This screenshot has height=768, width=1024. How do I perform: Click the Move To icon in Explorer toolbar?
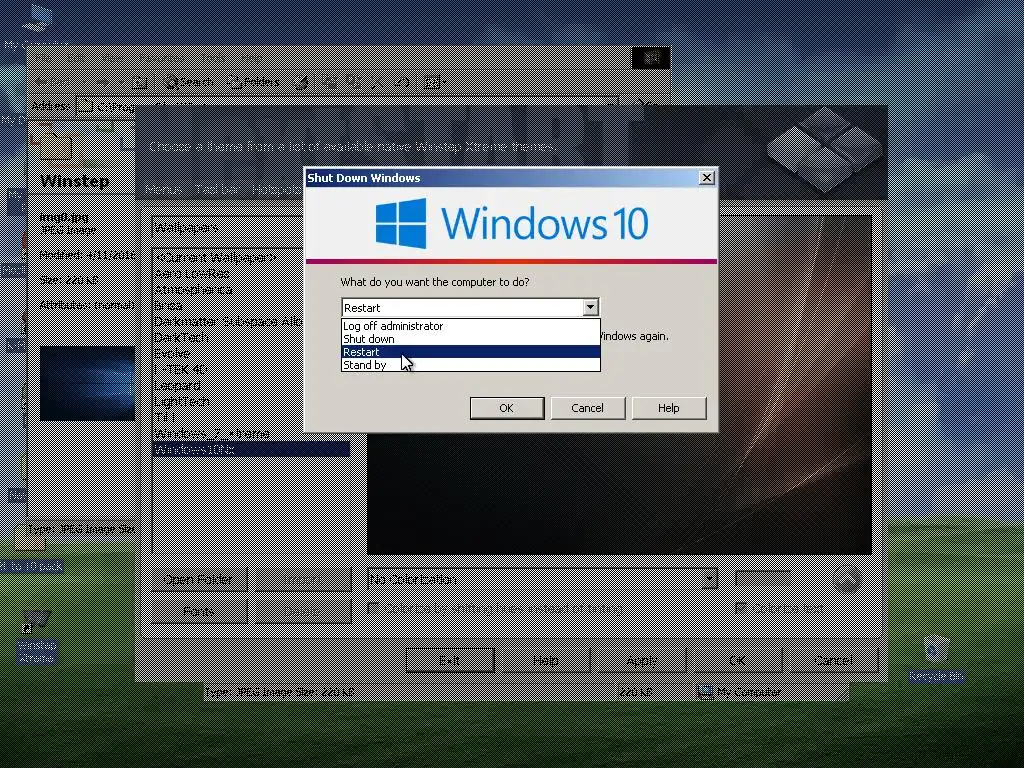[x=329, y=82]
